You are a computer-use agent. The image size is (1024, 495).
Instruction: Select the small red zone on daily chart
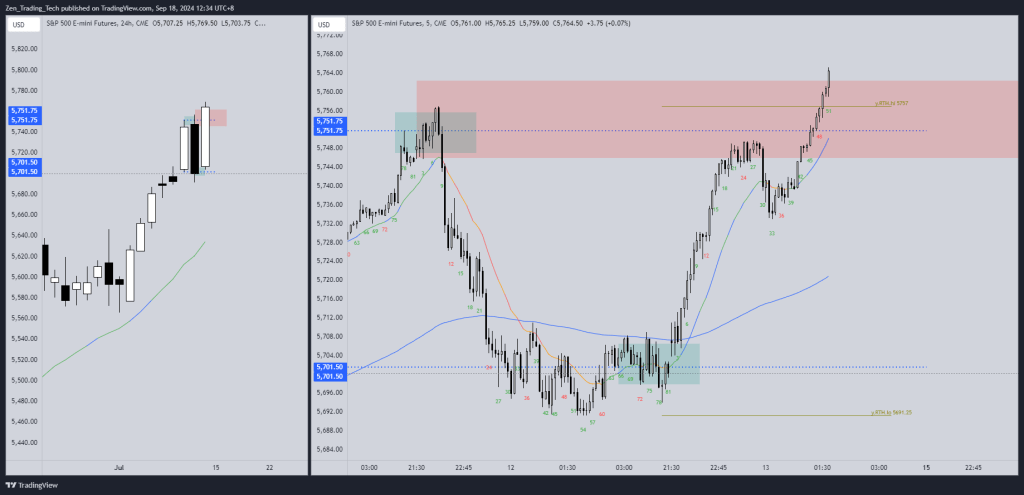coord(218,117)
